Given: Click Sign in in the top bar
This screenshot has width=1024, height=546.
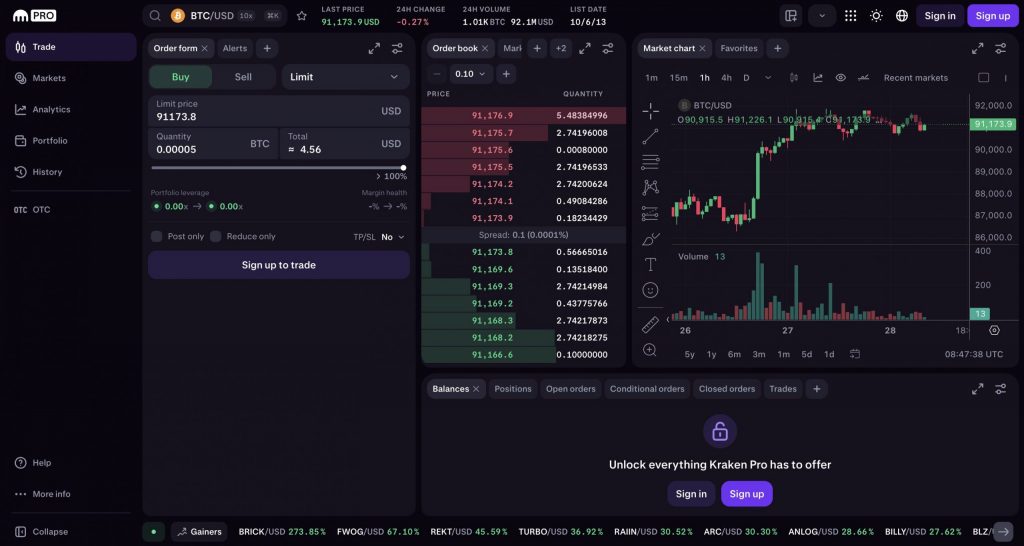Looking at the screenshot, I should click(940, 16).
